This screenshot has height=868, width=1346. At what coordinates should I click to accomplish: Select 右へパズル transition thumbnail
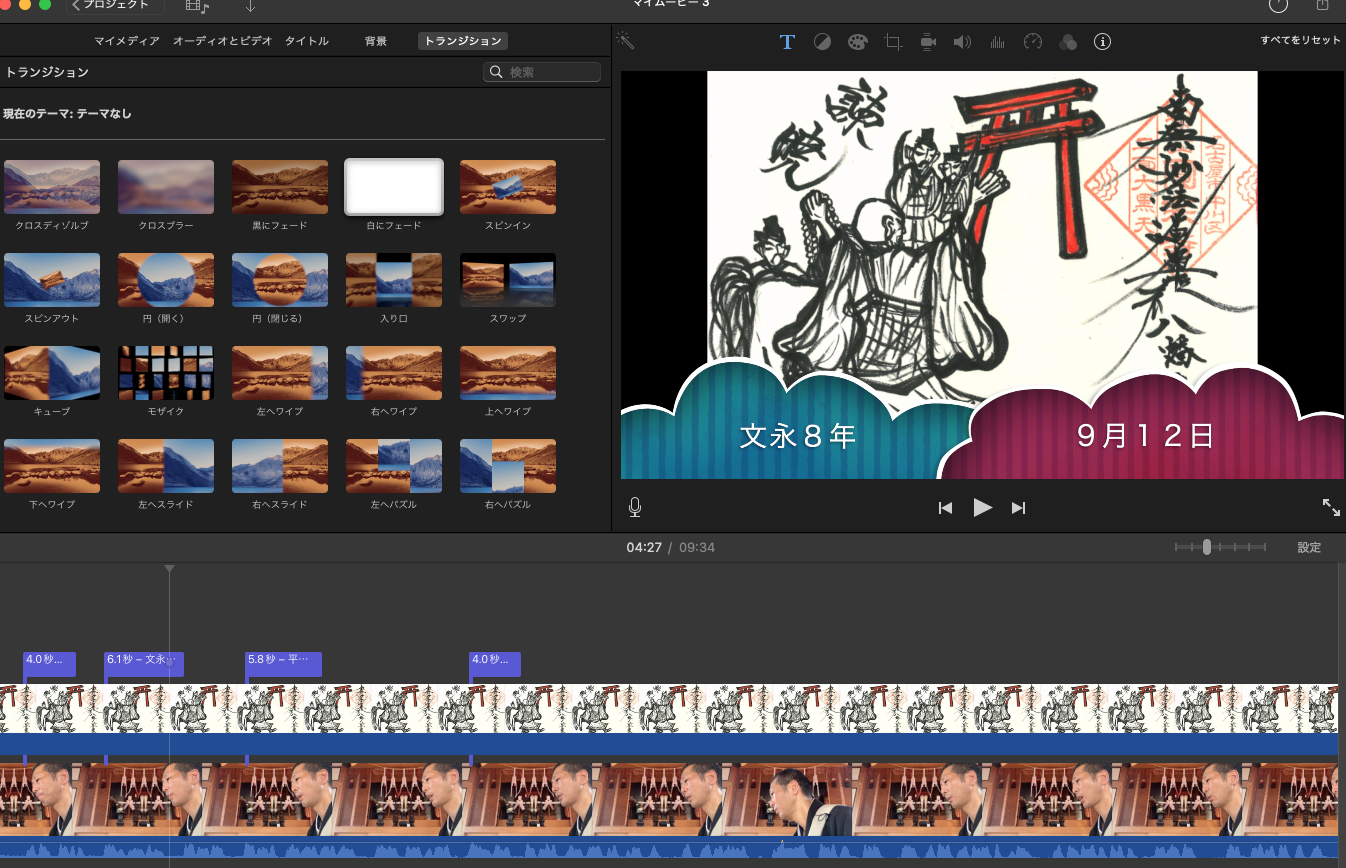coord(508,466)
